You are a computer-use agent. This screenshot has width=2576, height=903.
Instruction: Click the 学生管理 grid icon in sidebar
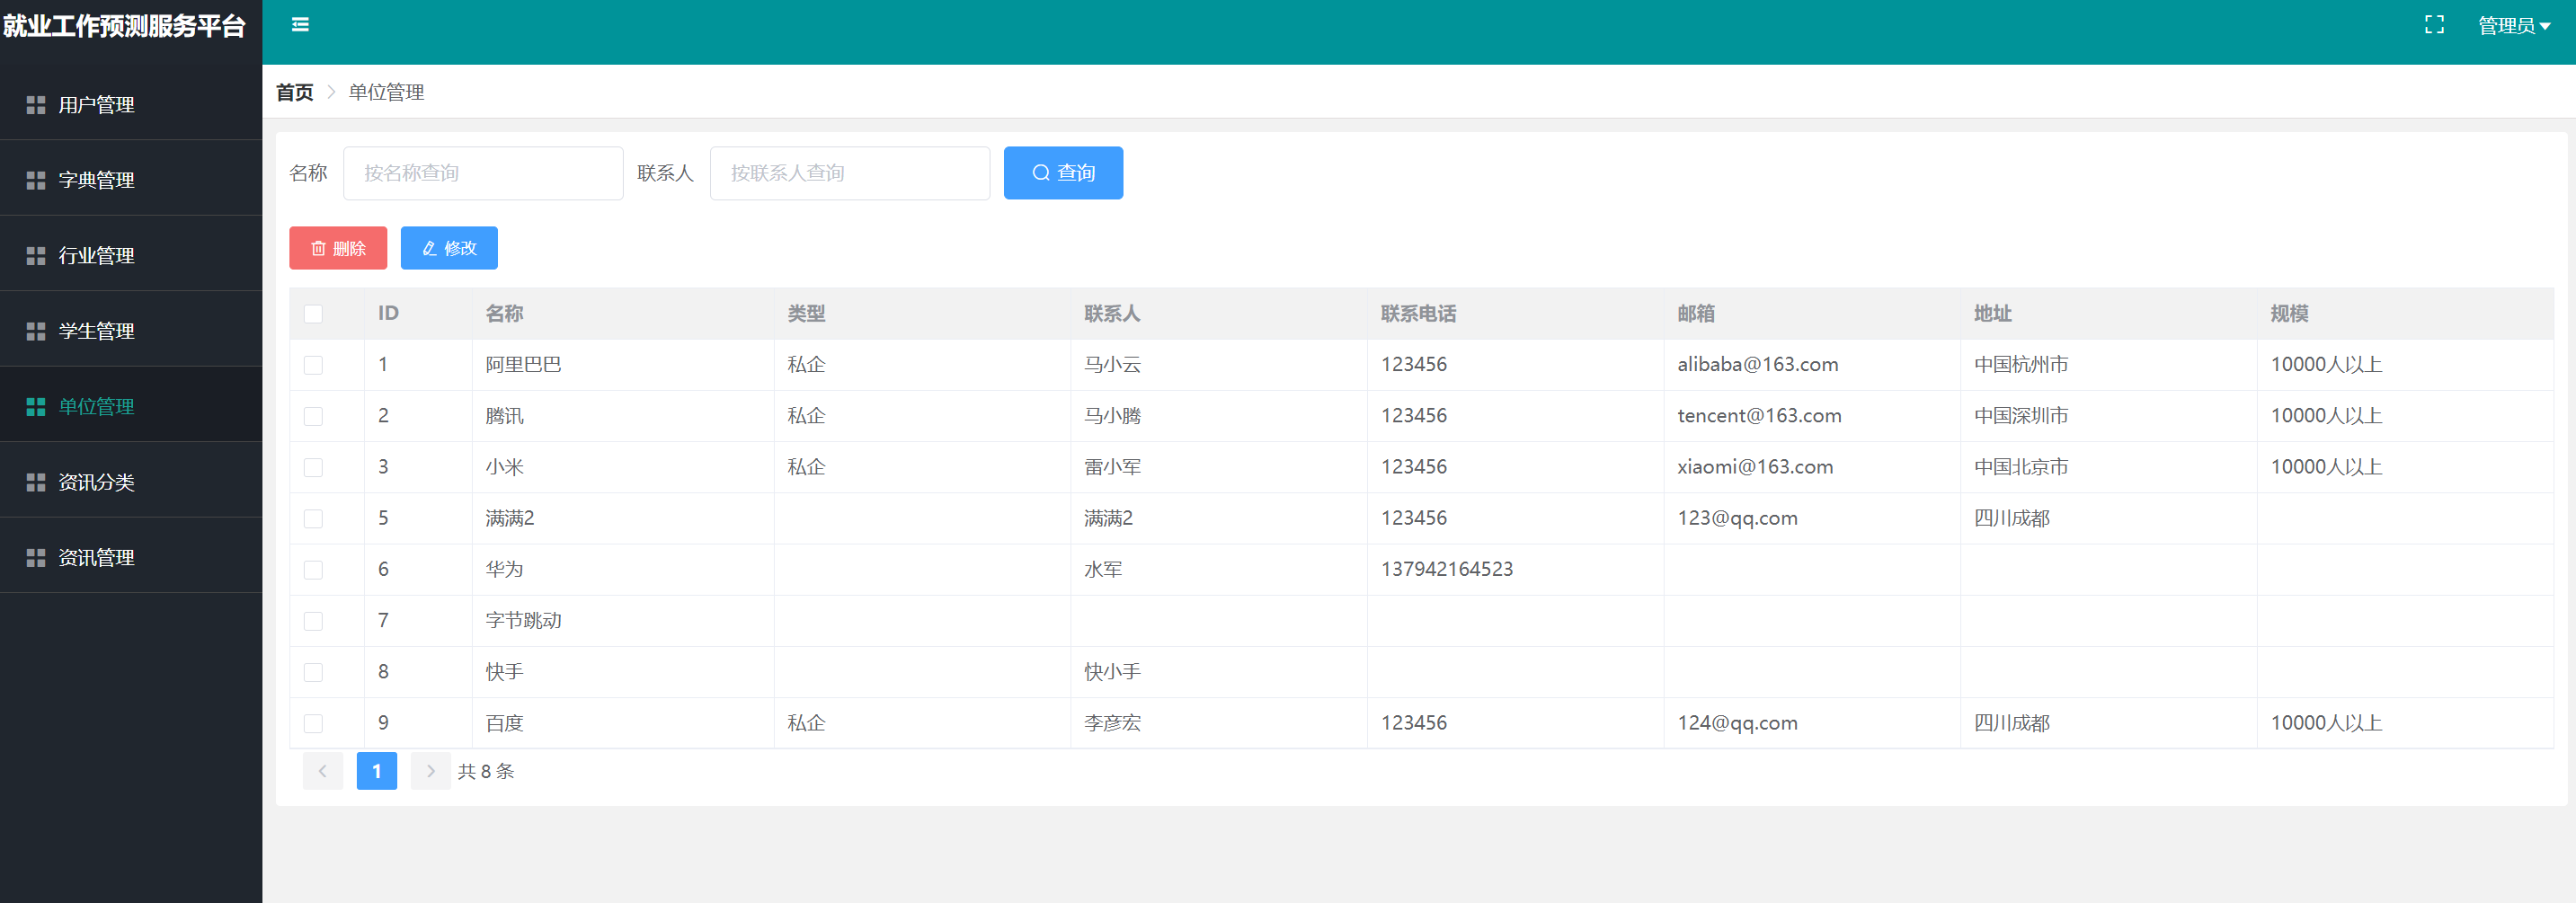click(x=36, y=331)
